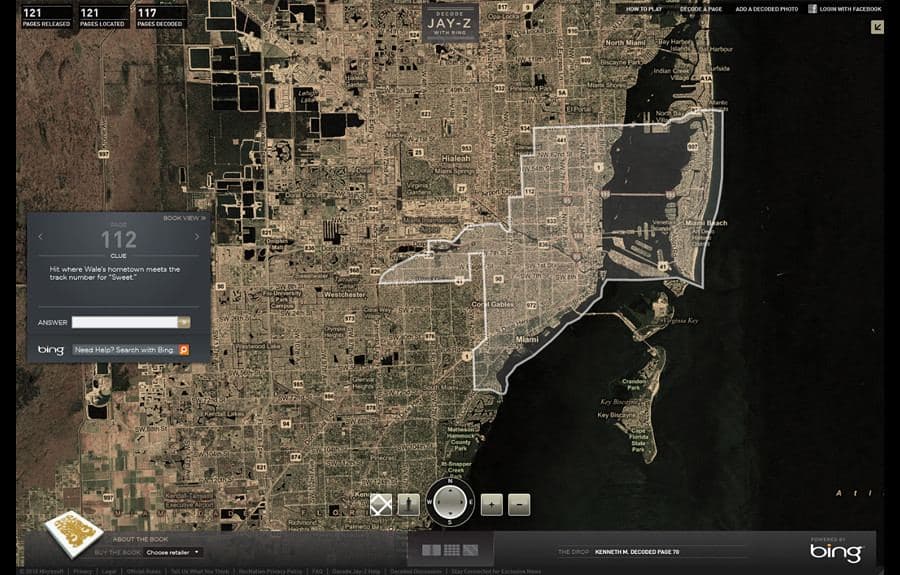Click the North Miami map label
This screenshot has width=900, height=575.
[x=626, y=42]
